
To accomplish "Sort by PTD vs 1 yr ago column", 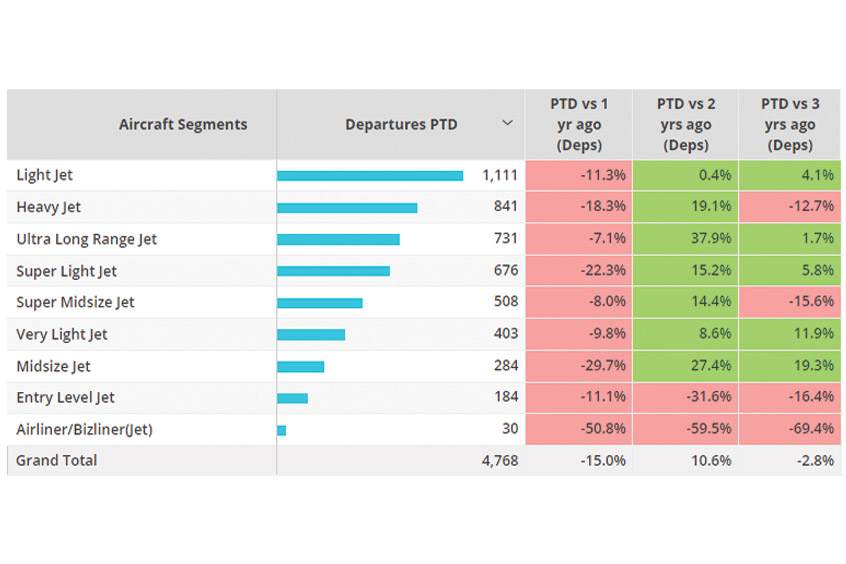I will click(578, 125).
